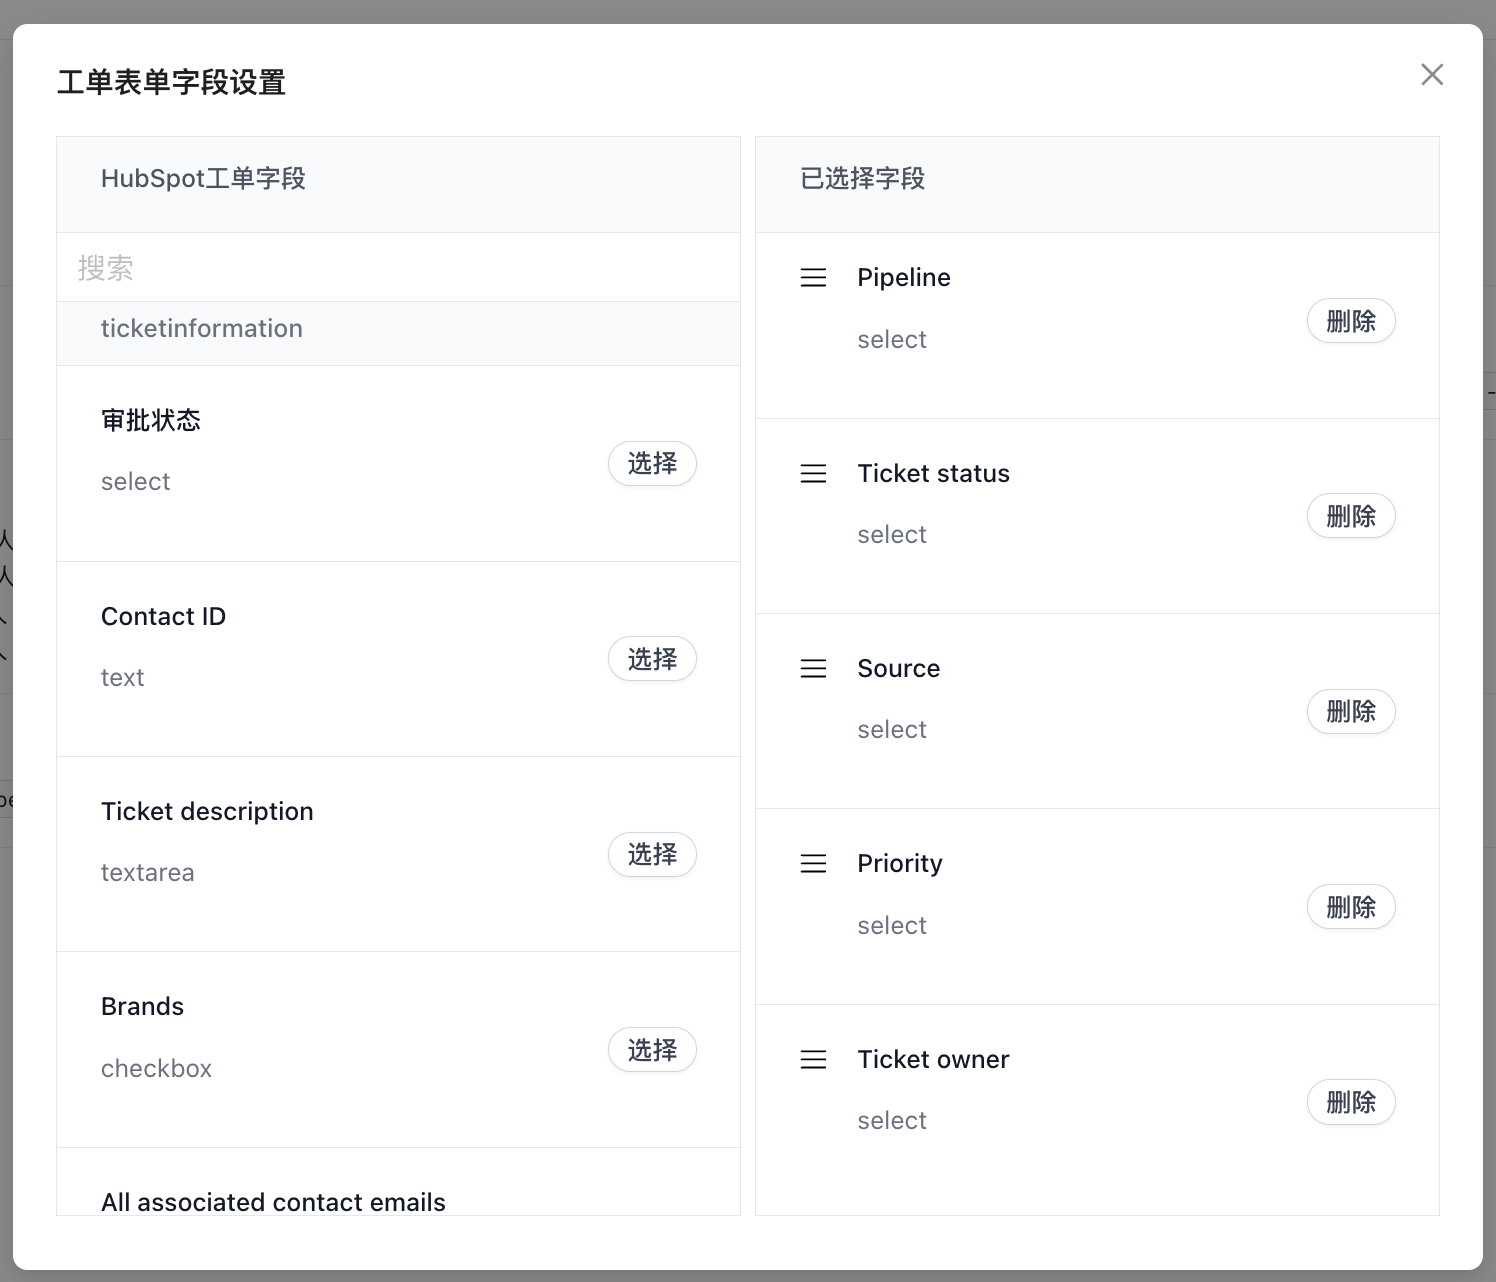Click the drag handle beside Pipeline field
The image size is (1496, 1282).
[x=813, y=277]
